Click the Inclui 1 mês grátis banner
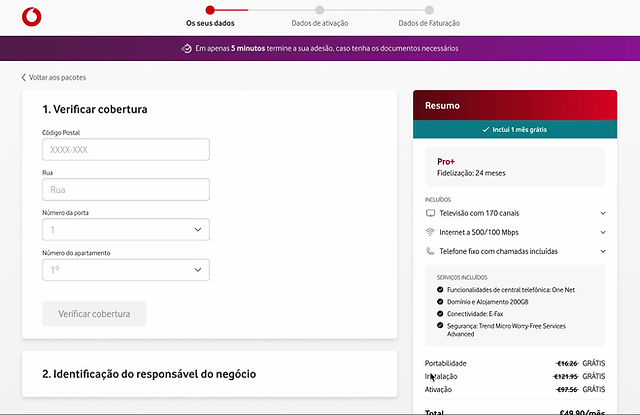Screen dimensions: 640x415 tap(515, 129)
